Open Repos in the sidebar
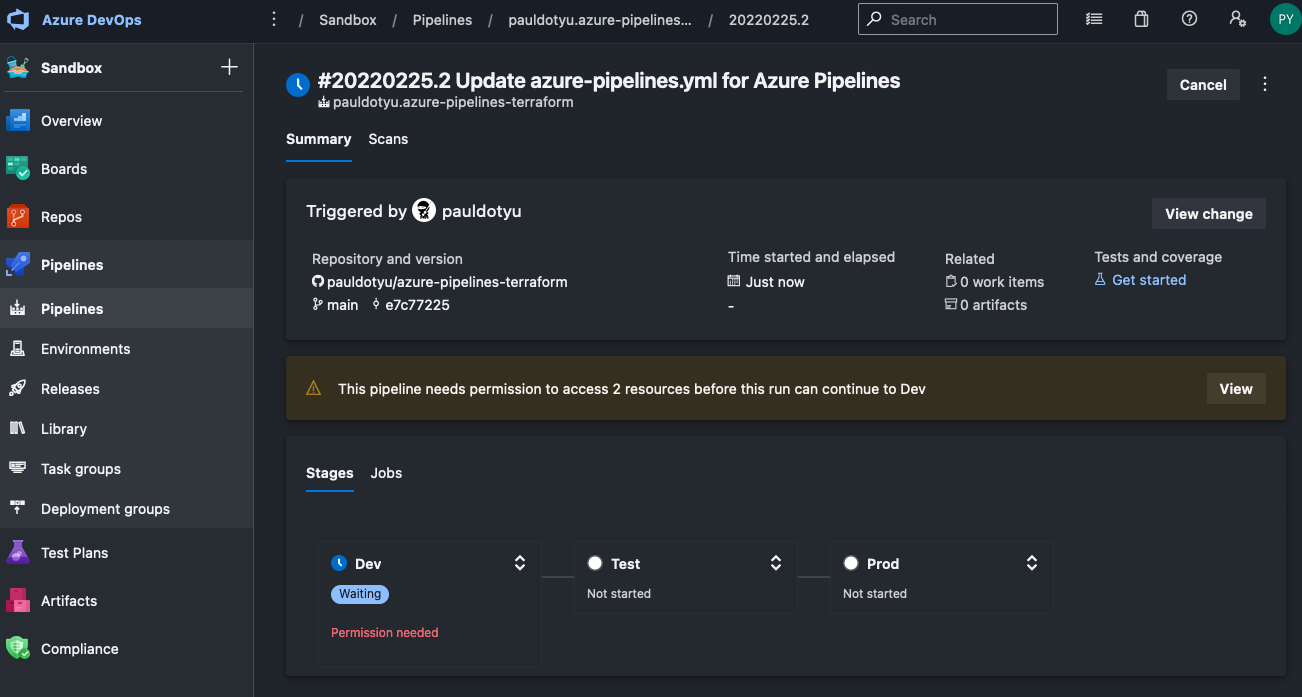This screenshot has width=1302, height=697. [61, 217]
